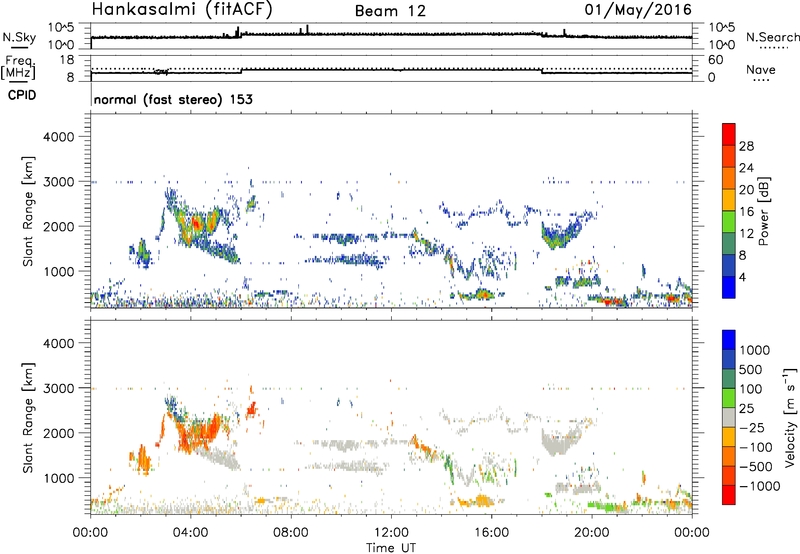Click the 12:00 time tick label
Viewport: 800px width, 554px height.
pyautogui.click(x=391, y=533)
